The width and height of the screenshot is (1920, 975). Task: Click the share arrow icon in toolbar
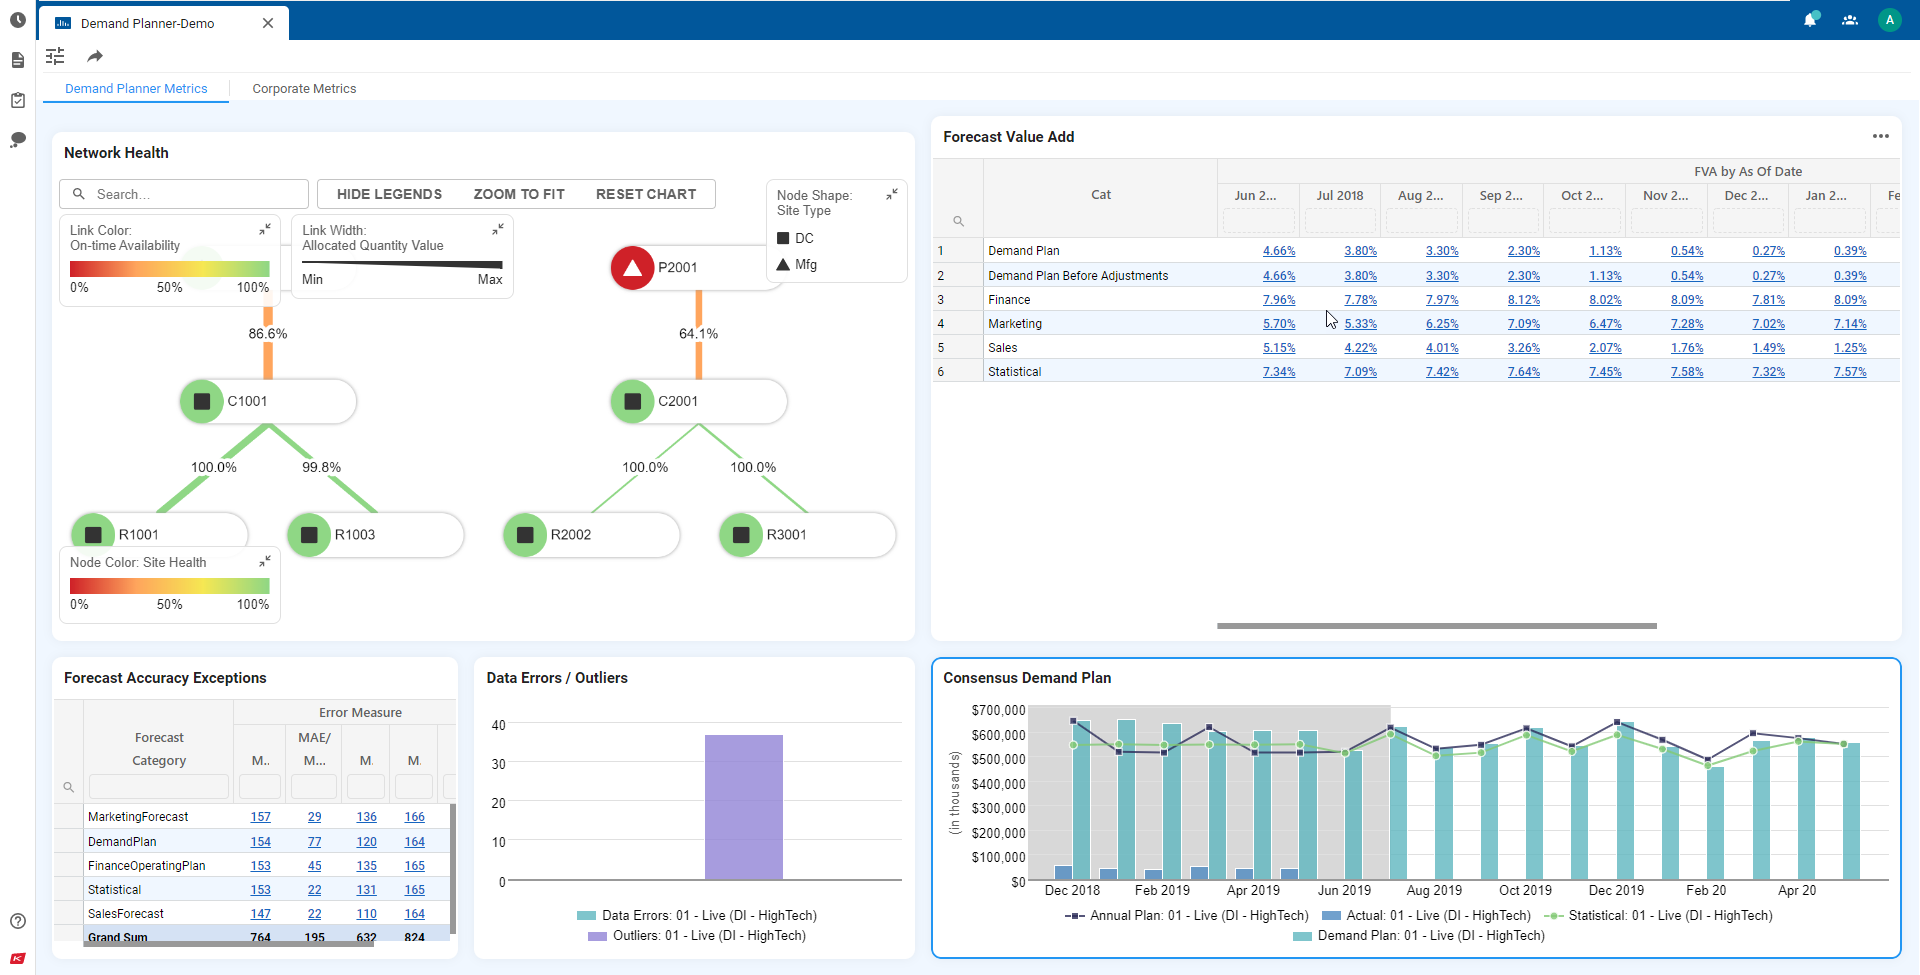(95, 56)
